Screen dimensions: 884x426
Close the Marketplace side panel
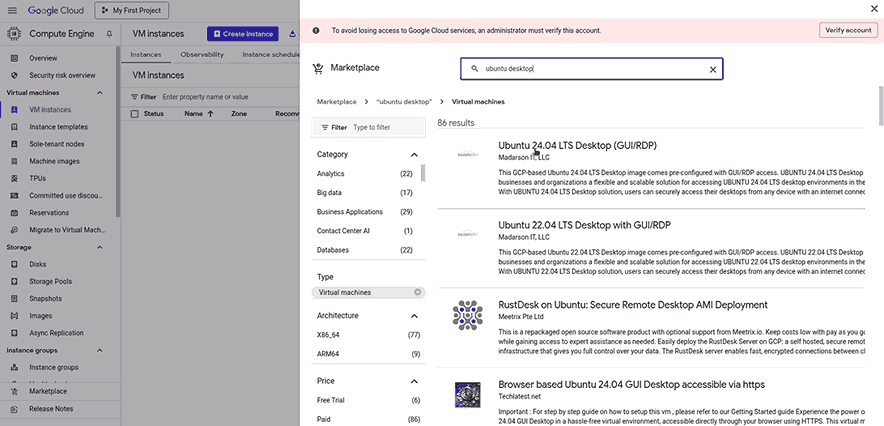tap(875, 8)
